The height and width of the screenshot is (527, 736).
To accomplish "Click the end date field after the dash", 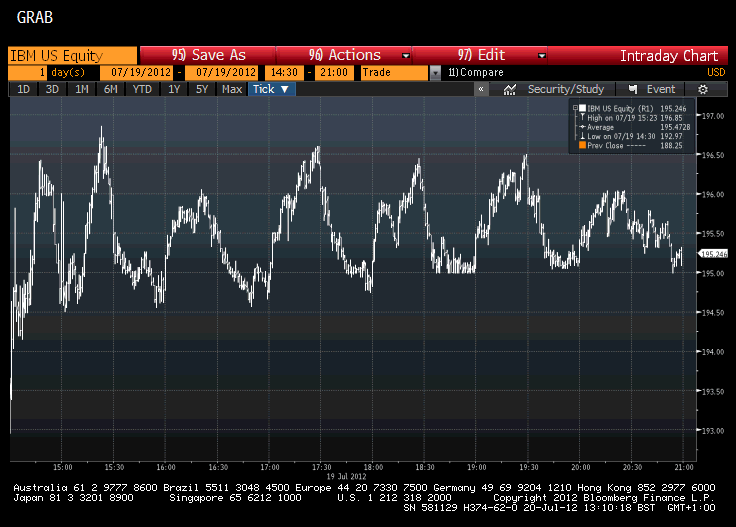I will pos(221,73).
